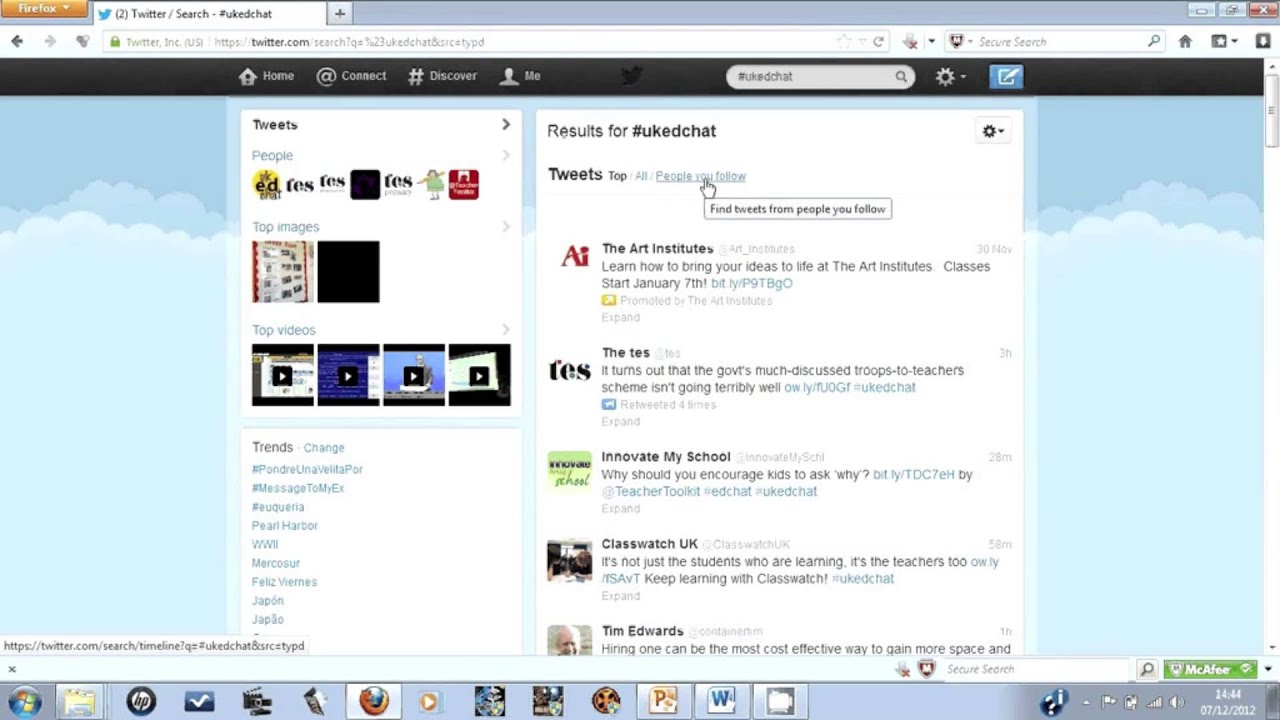Click the magnifier in Secure Search bar
This screenshot has height=720, width=1280.
pos(1153,42)
